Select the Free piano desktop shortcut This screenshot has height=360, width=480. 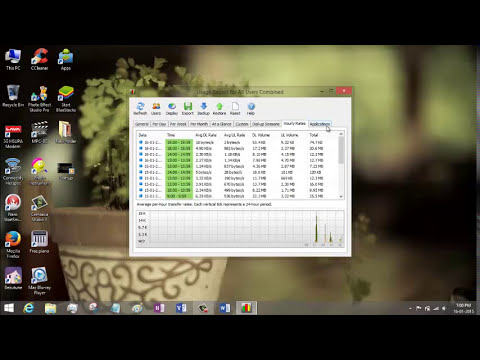pos(39,242)
